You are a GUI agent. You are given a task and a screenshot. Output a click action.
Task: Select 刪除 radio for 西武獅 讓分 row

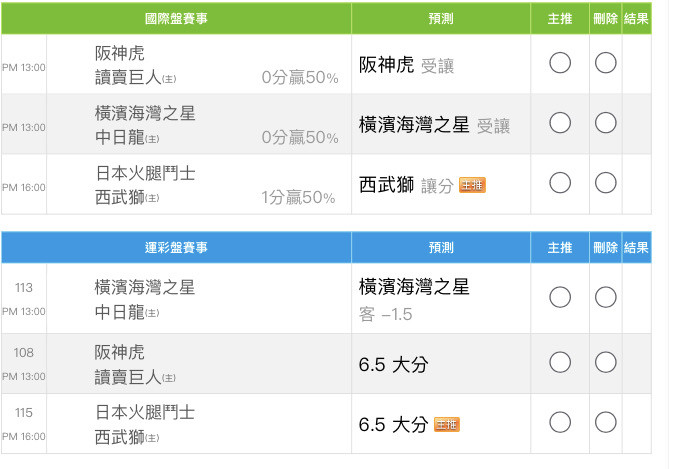[605, 183]
